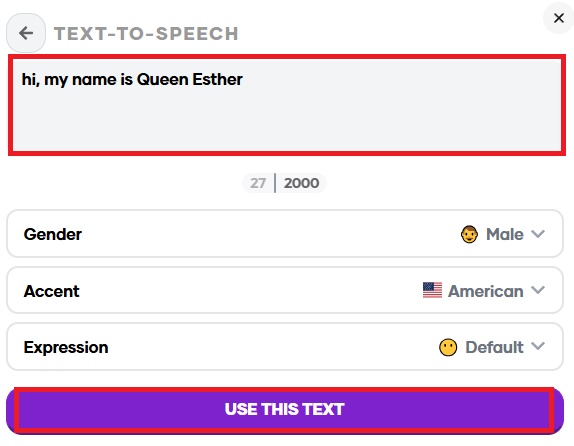Click the Expression row label
The image size is (574, 446).
tap(66, 347)
